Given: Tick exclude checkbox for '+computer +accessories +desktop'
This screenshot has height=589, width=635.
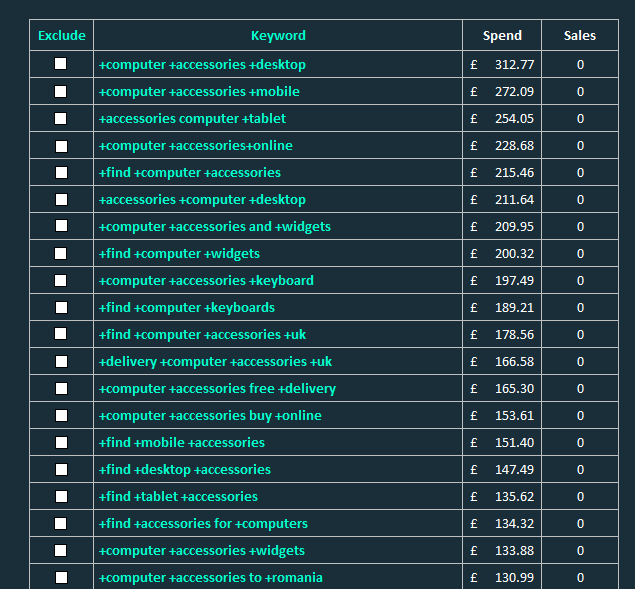Looking at the screenshot, I should click(61, 64).
